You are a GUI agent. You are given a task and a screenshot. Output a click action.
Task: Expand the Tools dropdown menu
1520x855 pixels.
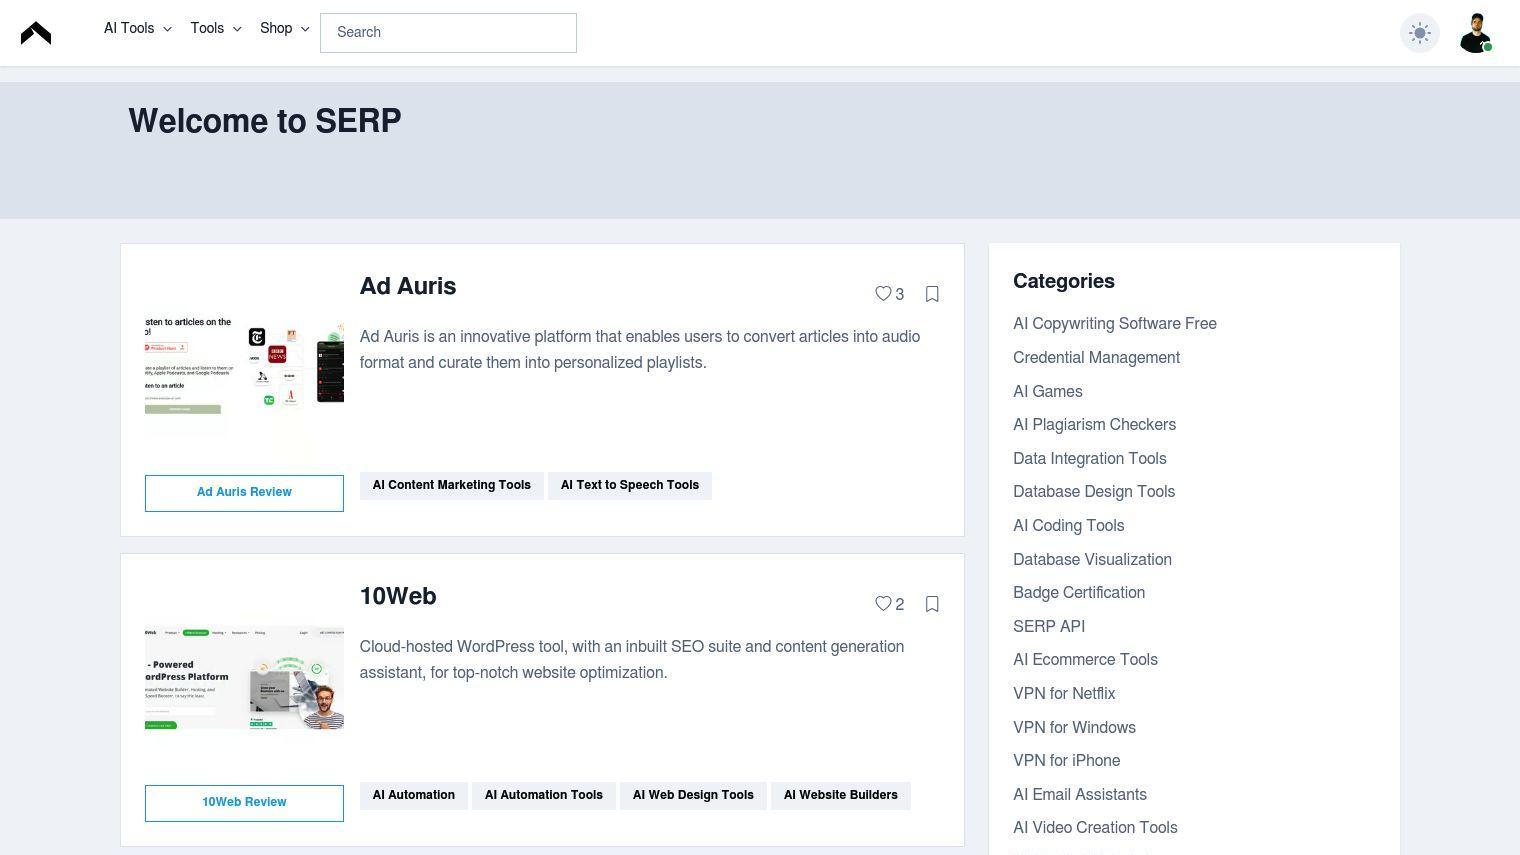(216, 29)
